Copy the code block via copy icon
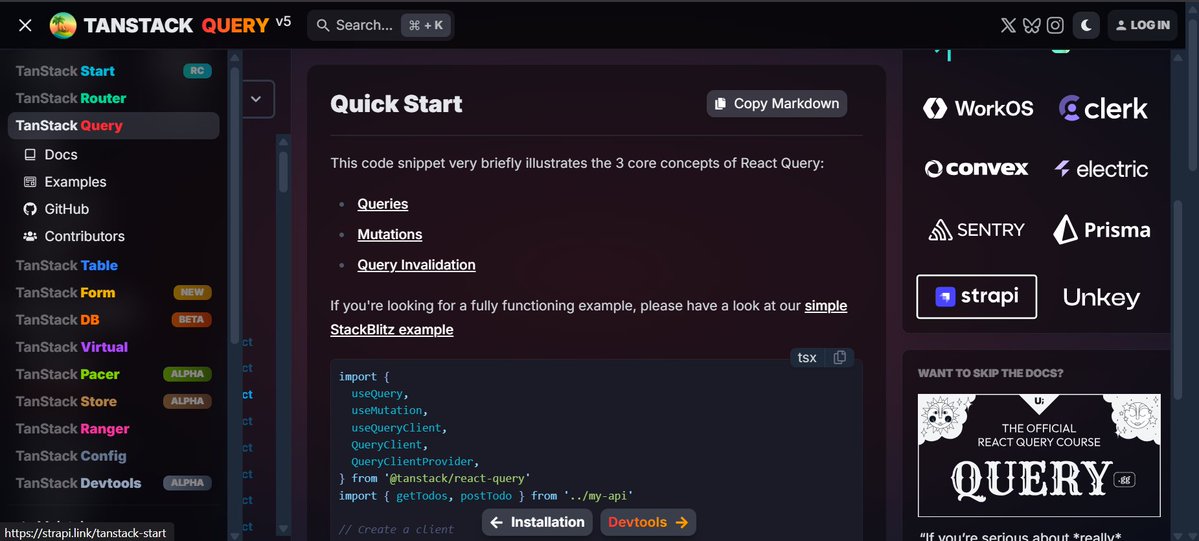Screen dimensions: 1199x541 840,357
